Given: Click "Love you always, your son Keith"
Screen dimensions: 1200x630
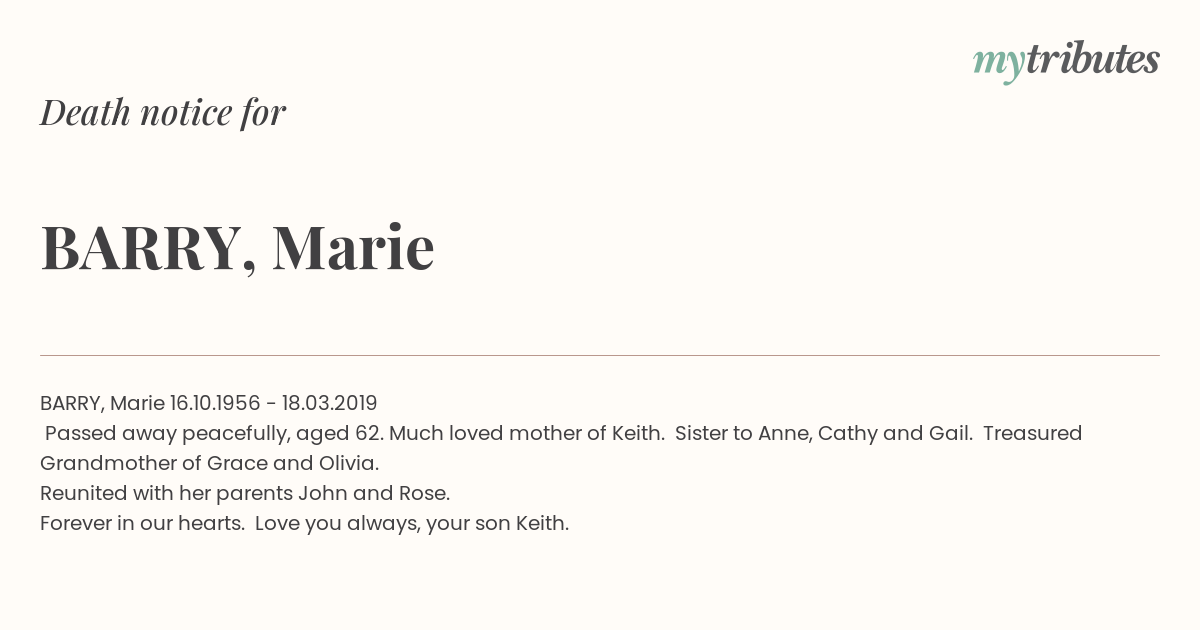Looking at the screenshot, I should point(412,523).
